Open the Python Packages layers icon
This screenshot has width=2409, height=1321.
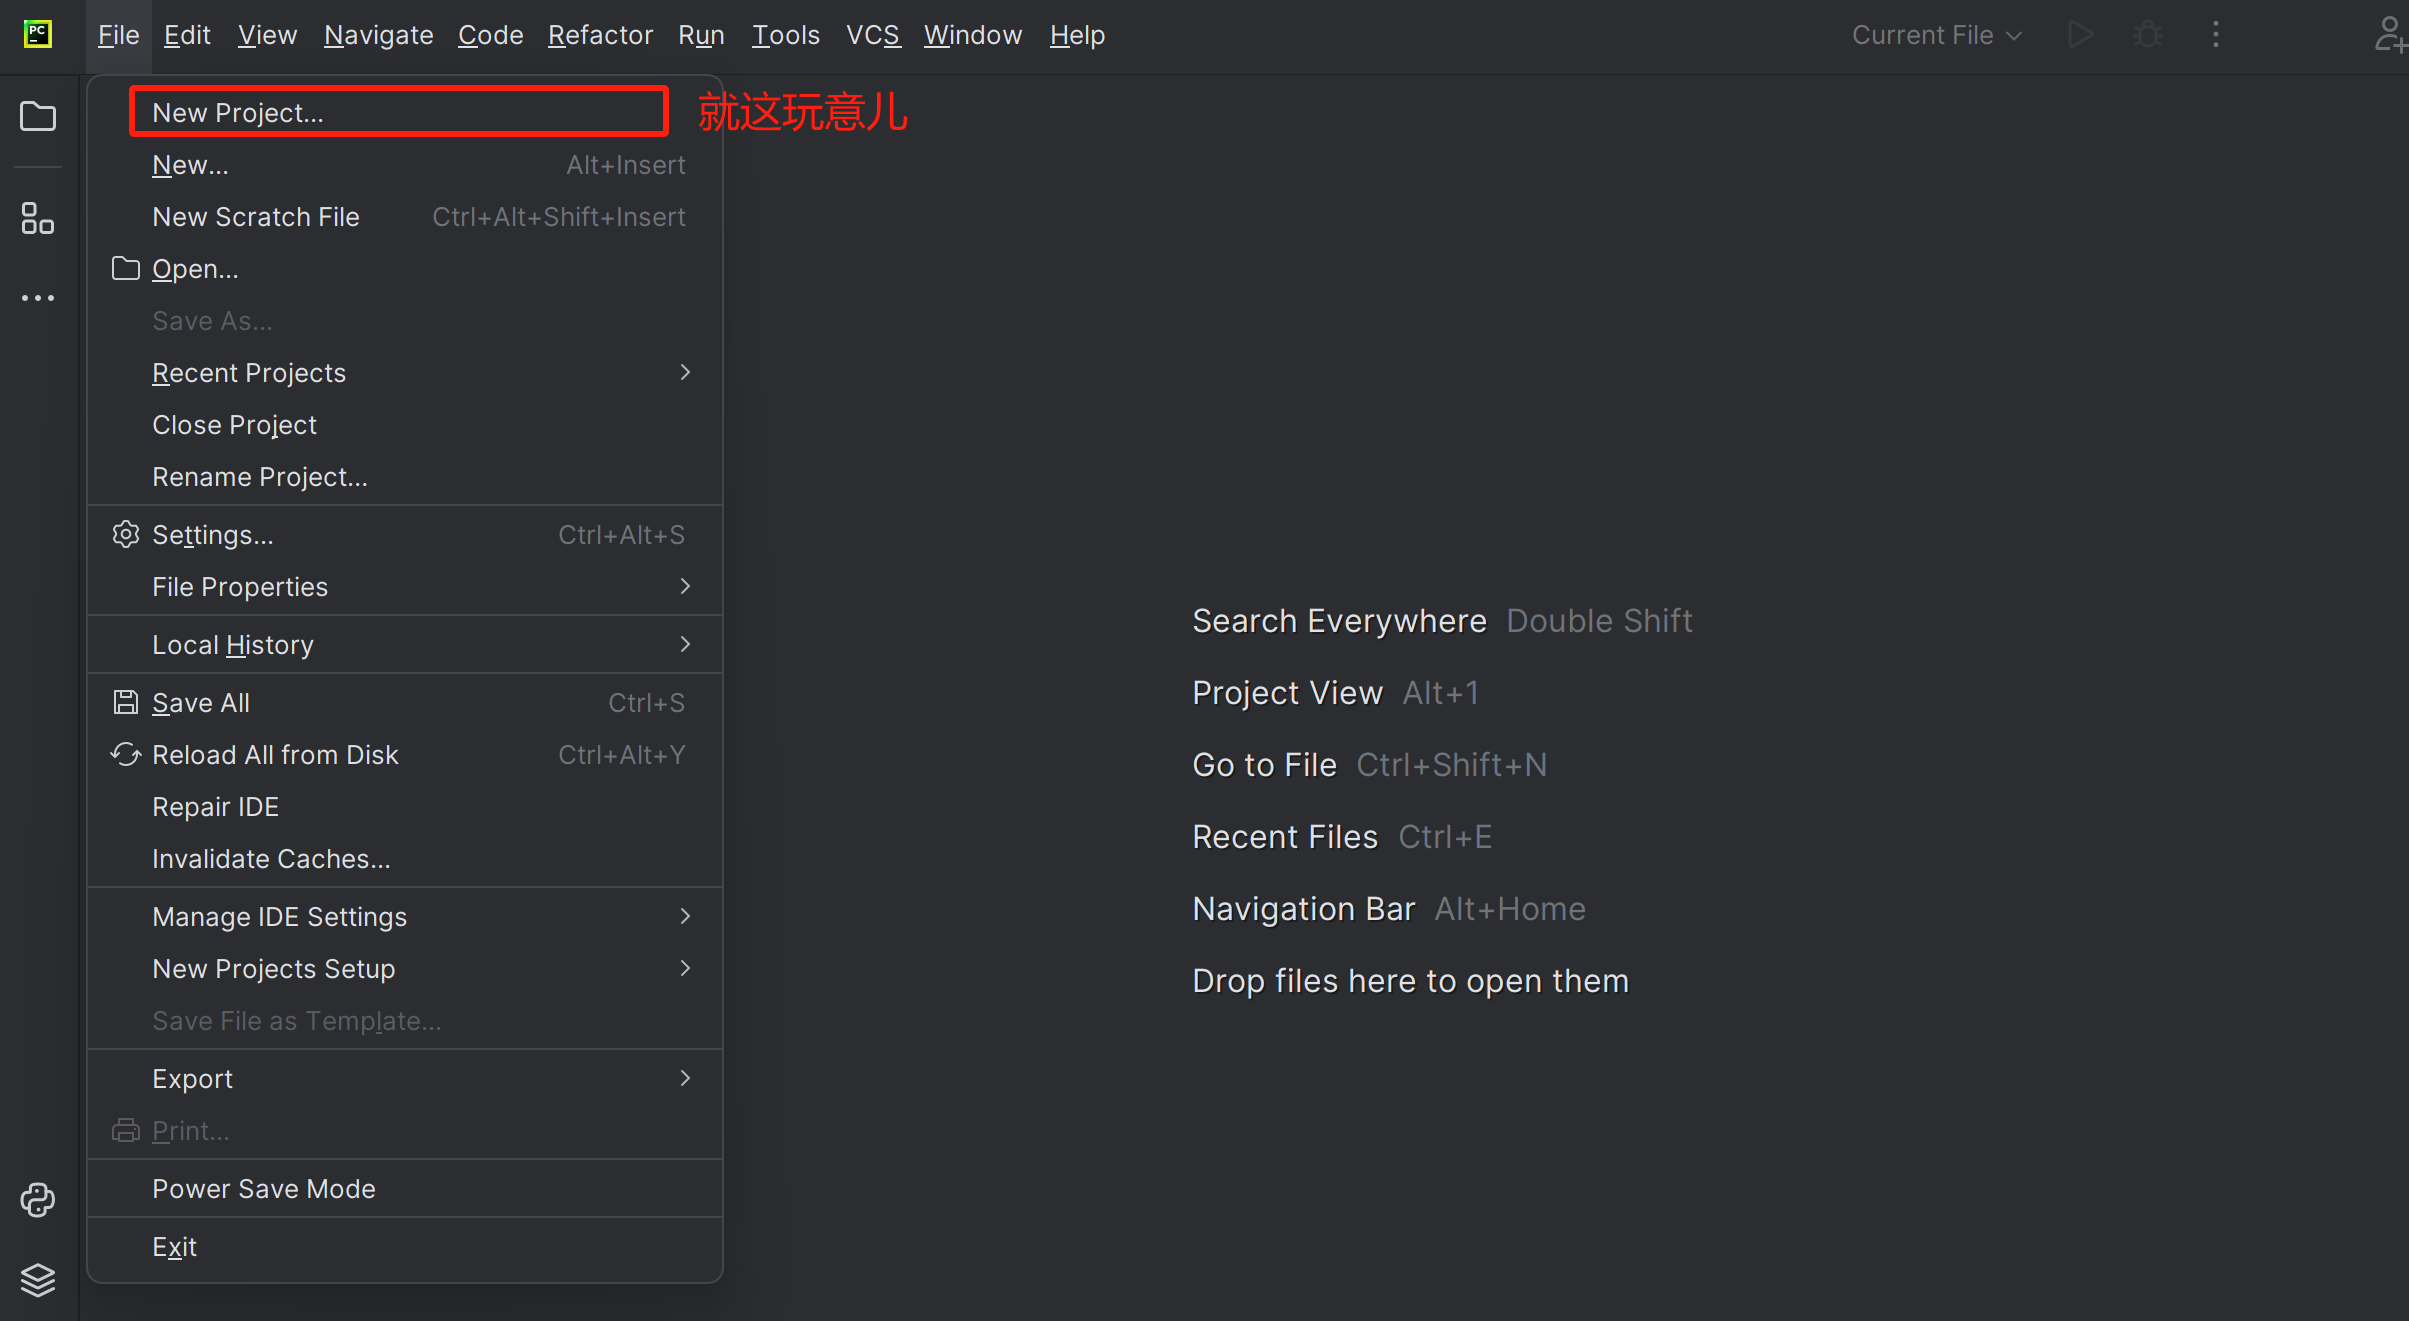pos(38,1280)
